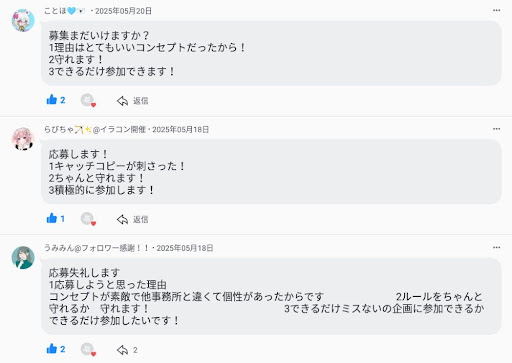This screenshot has width=512, height=363.
Task: Open らびちゃ's profile avatar
Action: tap(23, 139)
